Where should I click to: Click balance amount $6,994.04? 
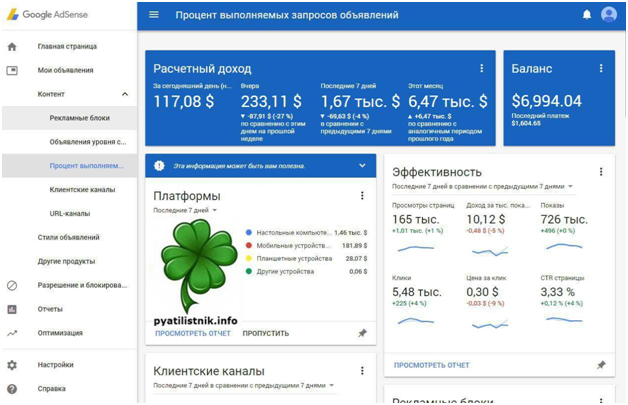[546, 101]
